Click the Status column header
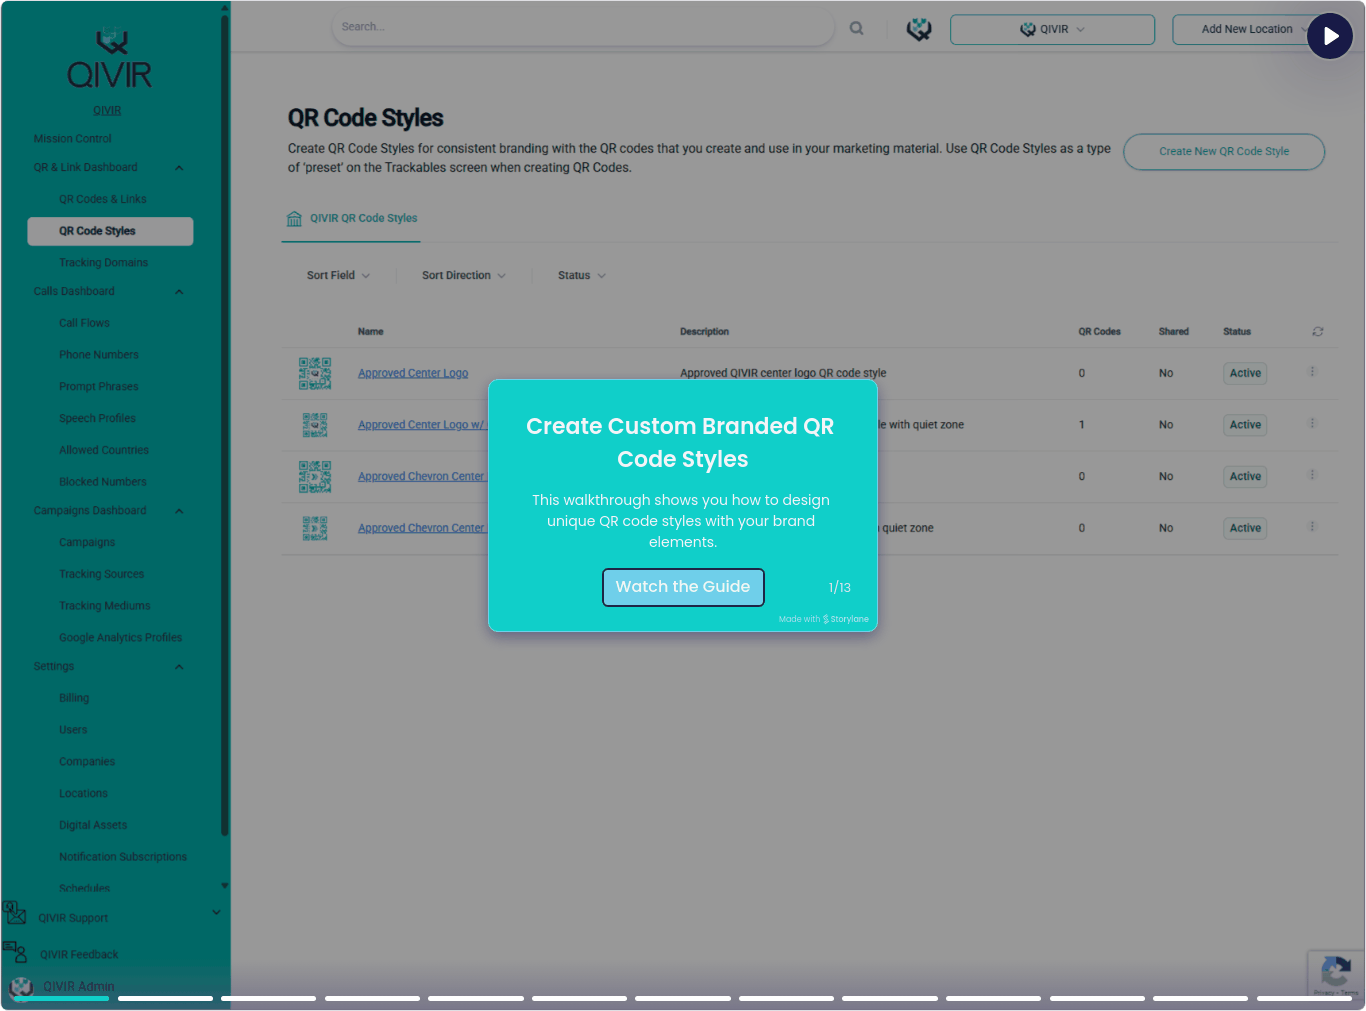Image resolution: width=1366 pixels, height=1011 pixels. (x=1237, y=332)
